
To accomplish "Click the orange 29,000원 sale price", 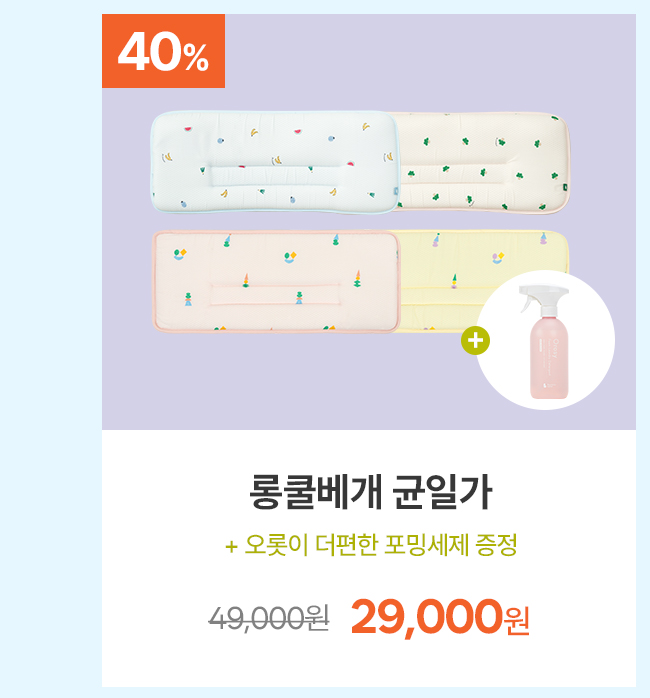I will tap(440, 617).
